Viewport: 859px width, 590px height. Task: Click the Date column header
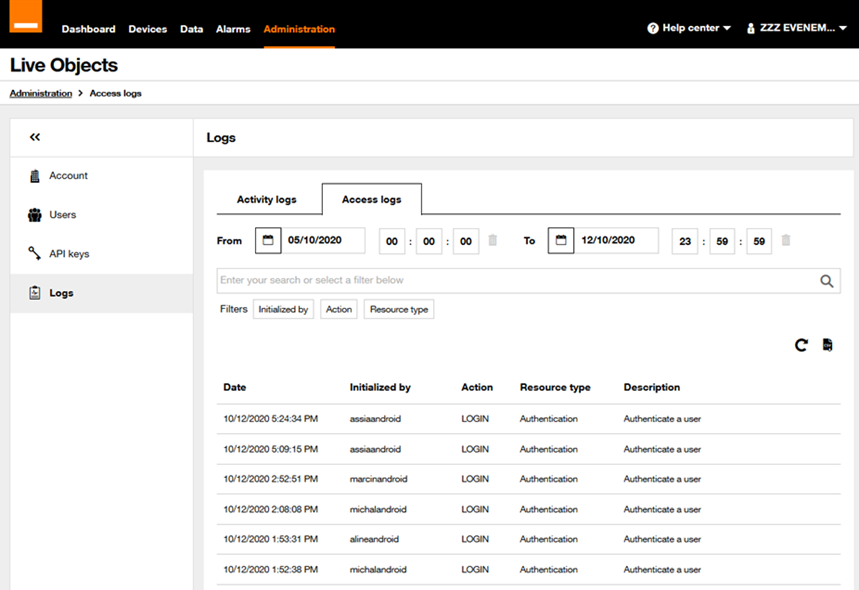point(234,387)
